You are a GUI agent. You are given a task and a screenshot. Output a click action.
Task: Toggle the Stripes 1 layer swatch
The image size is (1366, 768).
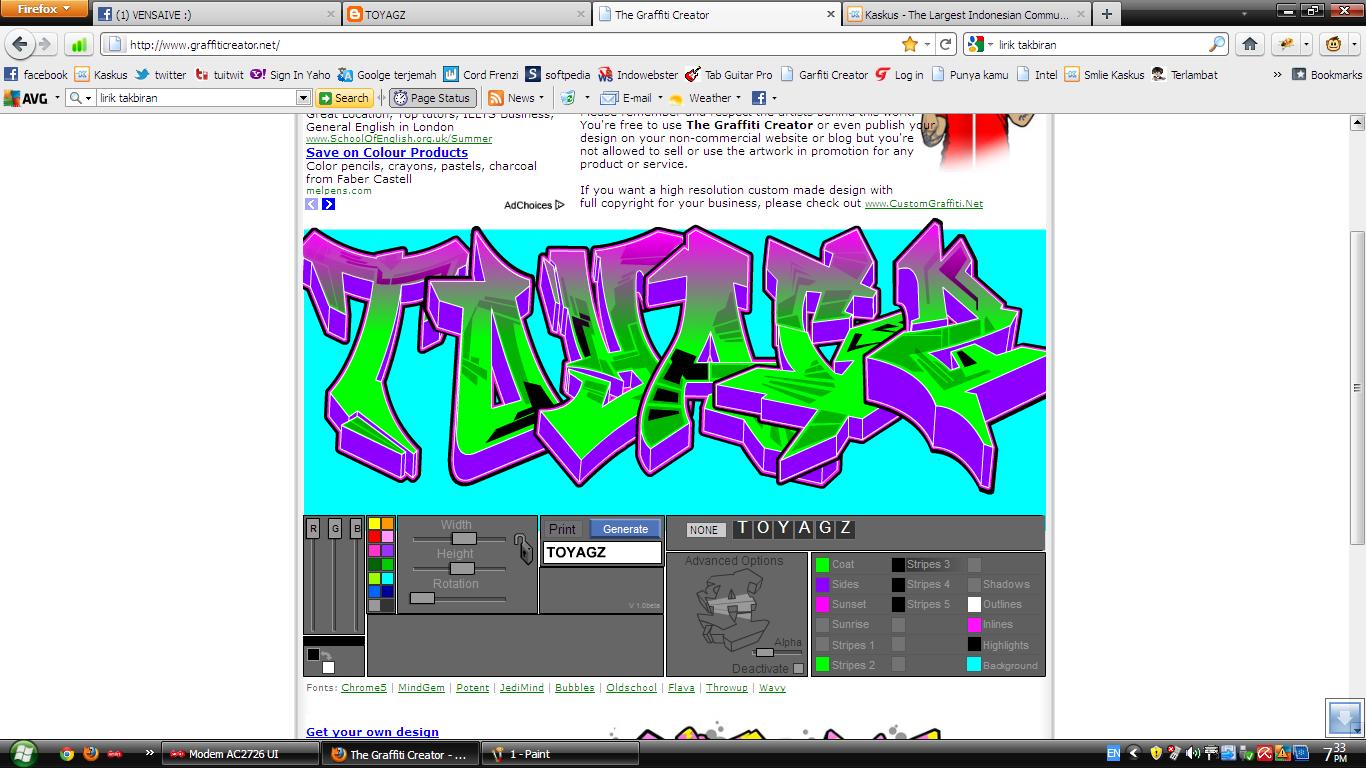click(x=822, y=645)
